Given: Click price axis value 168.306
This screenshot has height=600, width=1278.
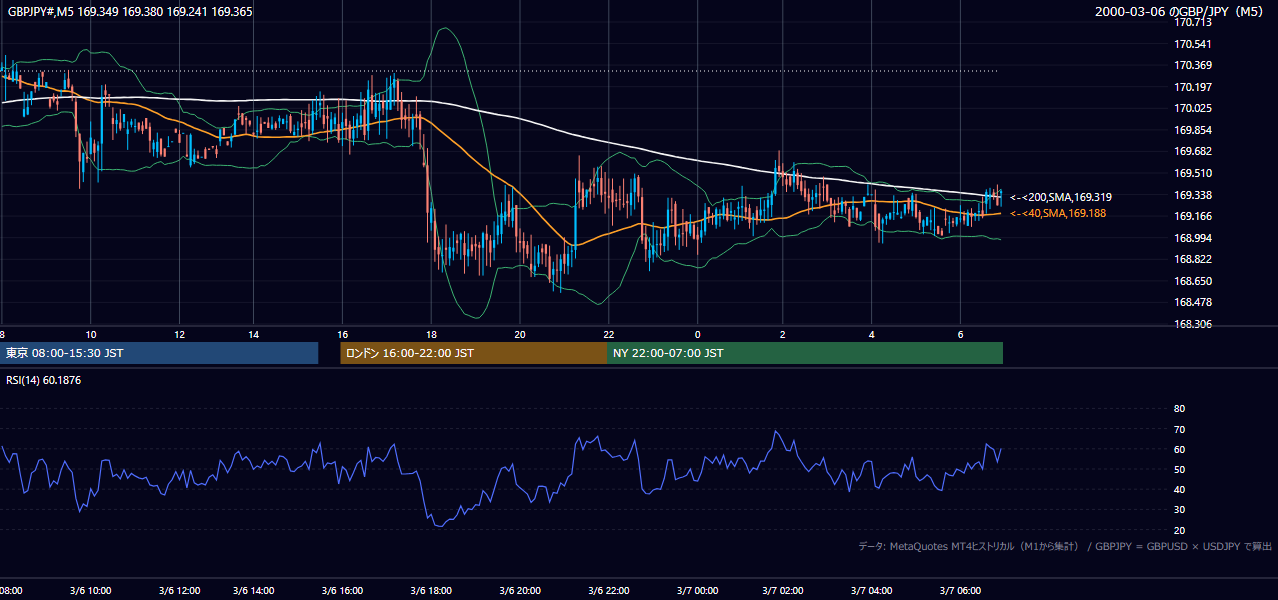Looking at the screenshot, I should click(x=1193, y=324).
